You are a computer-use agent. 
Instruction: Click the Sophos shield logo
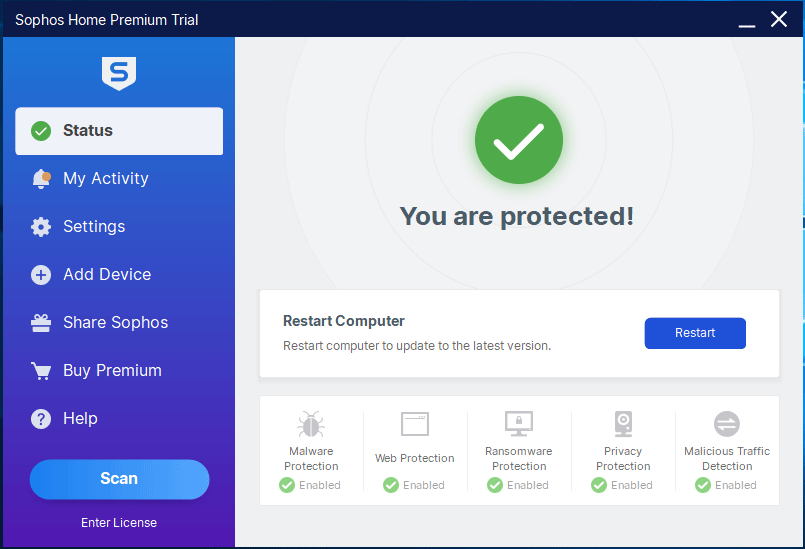pyautogui.click(x=119, y=73)
